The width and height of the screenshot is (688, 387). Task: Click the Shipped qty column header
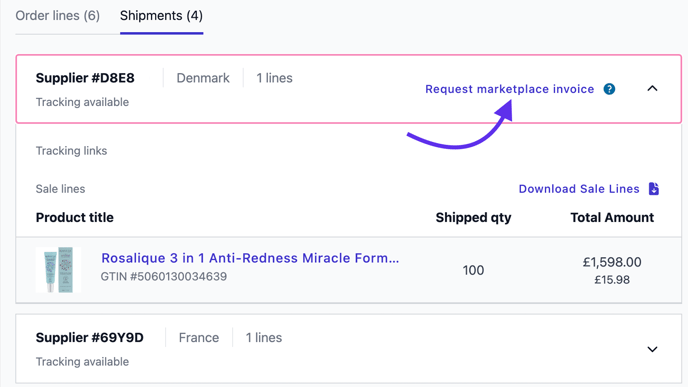[x=473, y=218]
